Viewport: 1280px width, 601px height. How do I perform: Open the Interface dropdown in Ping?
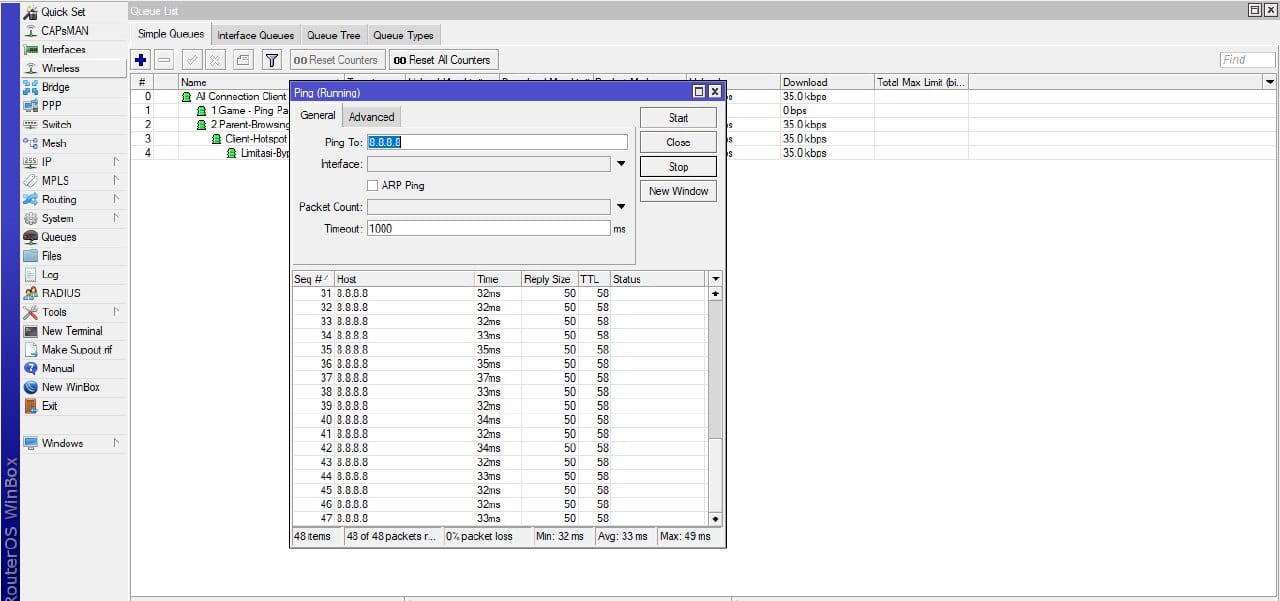[x=620, y=164]
